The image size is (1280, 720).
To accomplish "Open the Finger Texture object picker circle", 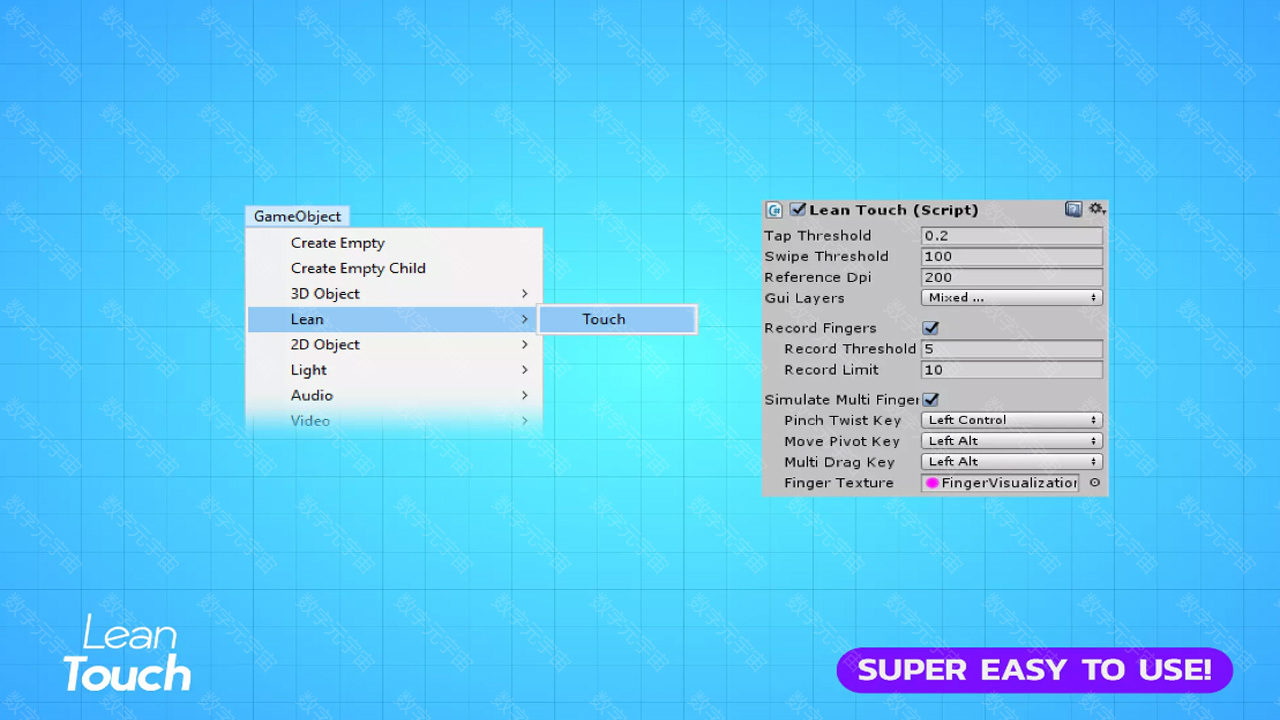I will point(1094,483).
